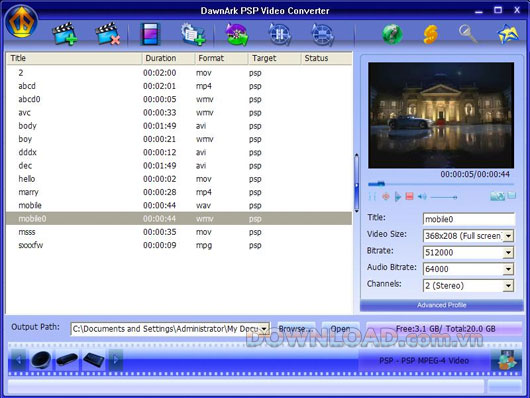Select the first PSP device icon in the filmstrip

point(41,359)
